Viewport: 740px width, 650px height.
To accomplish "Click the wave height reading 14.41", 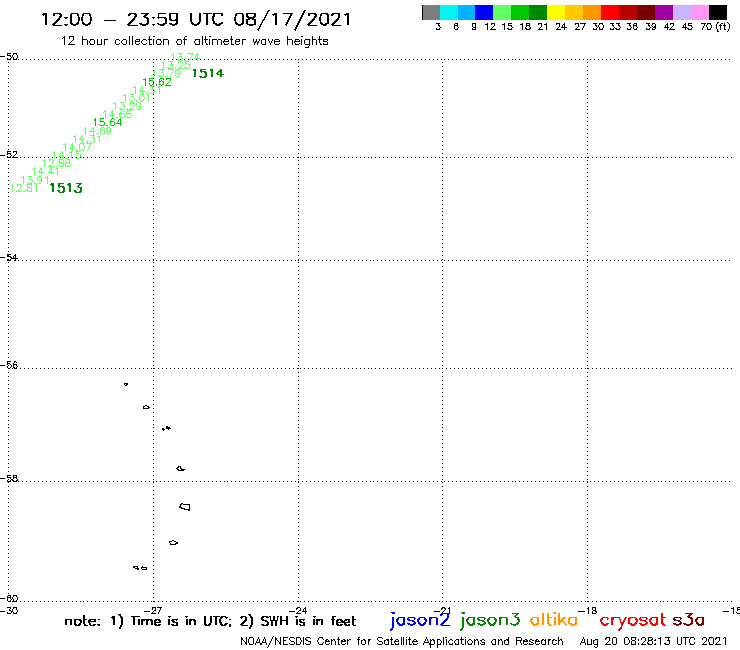I will [45, 171].
